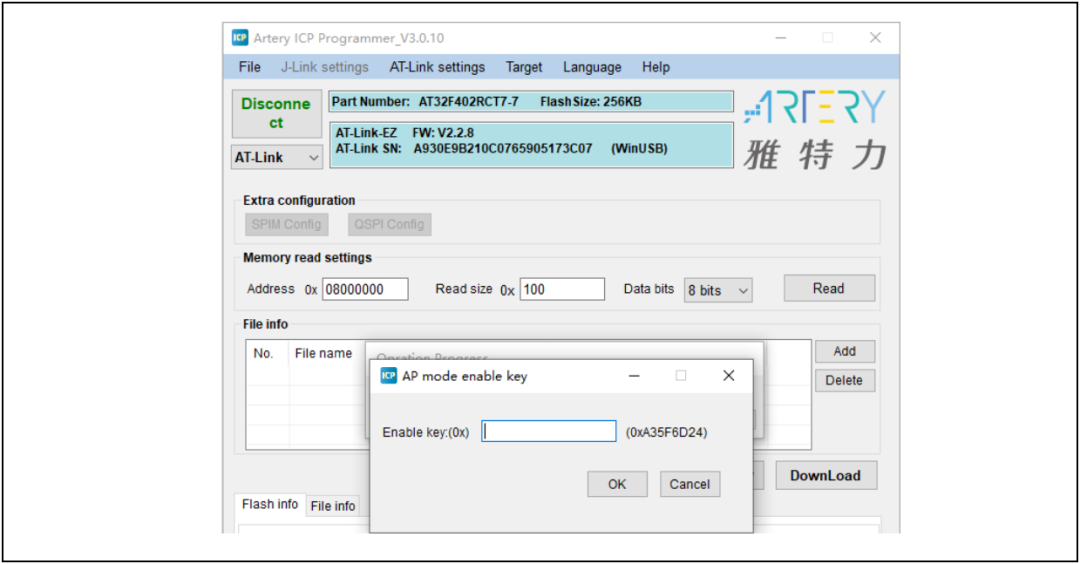Click the QSPI Config button

[x=389, y=224]
